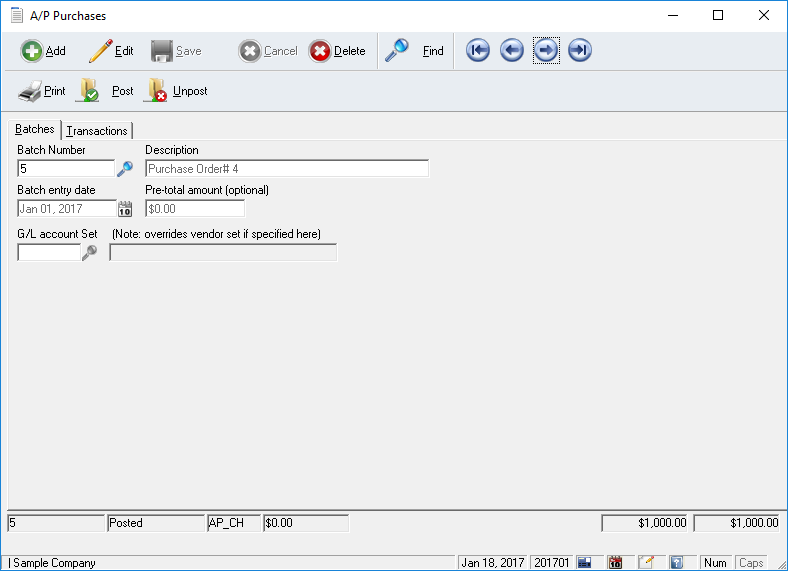The image size is (788, 571).
Task: Click the G/L account Set field
Action: click(x=48, y=253)
